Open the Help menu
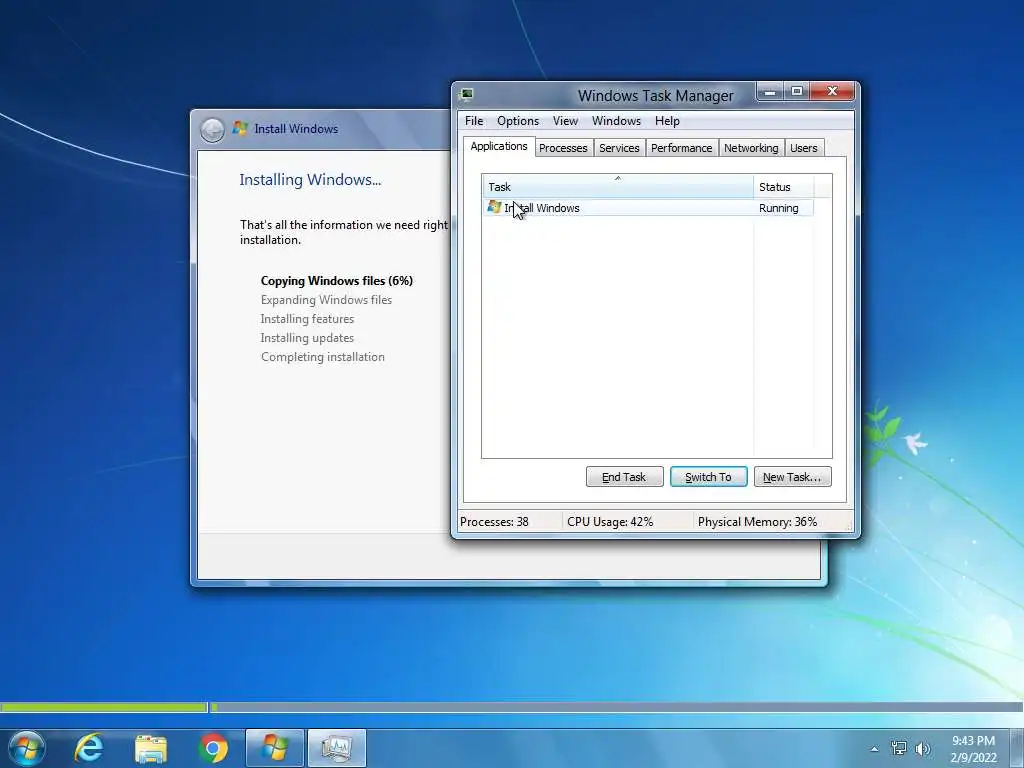The width and height of the screenshot is (1024, 768). pyautogui.click(x=667, y=121)
